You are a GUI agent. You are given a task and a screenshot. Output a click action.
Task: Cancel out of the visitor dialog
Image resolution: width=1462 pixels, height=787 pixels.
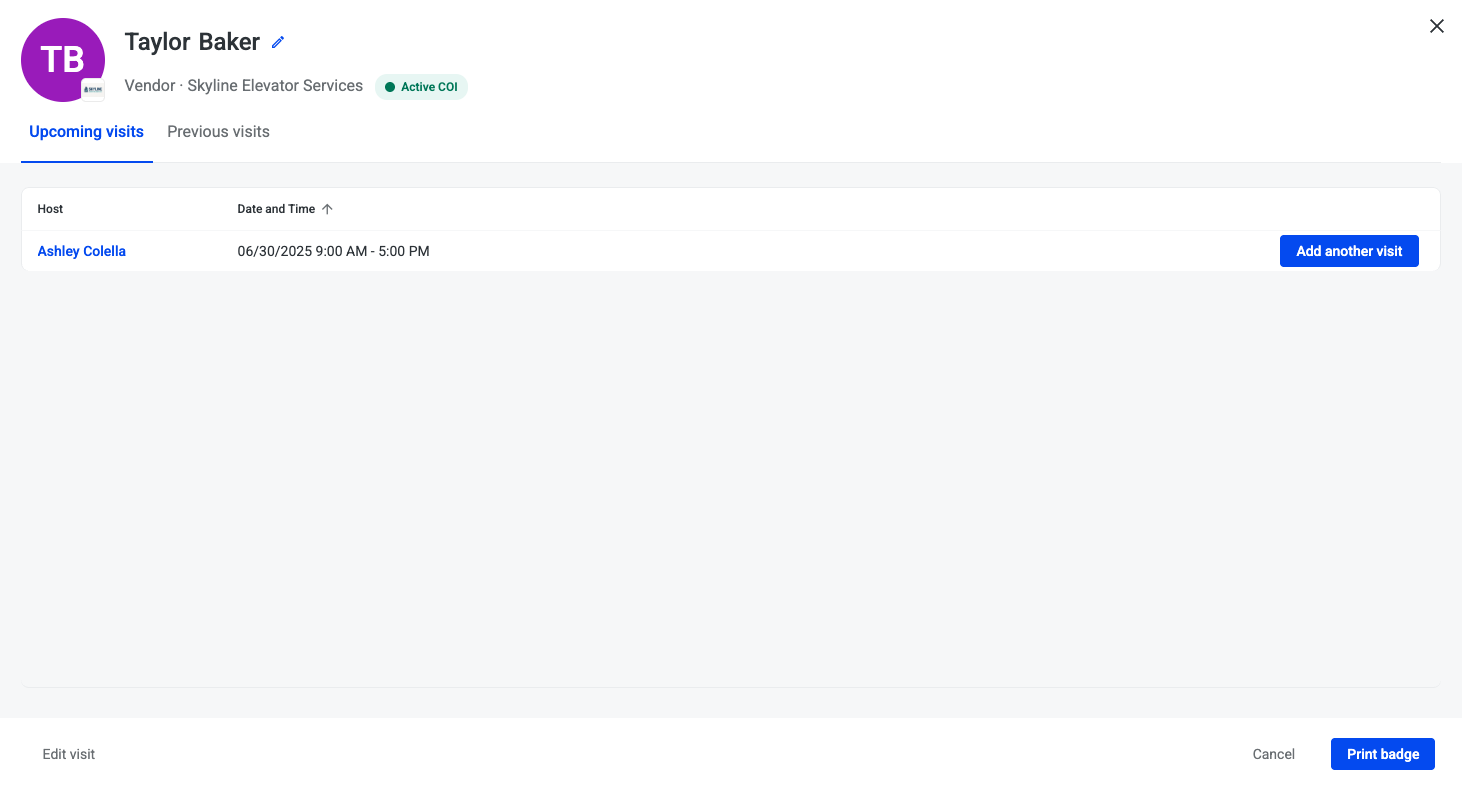point(1273,754)
